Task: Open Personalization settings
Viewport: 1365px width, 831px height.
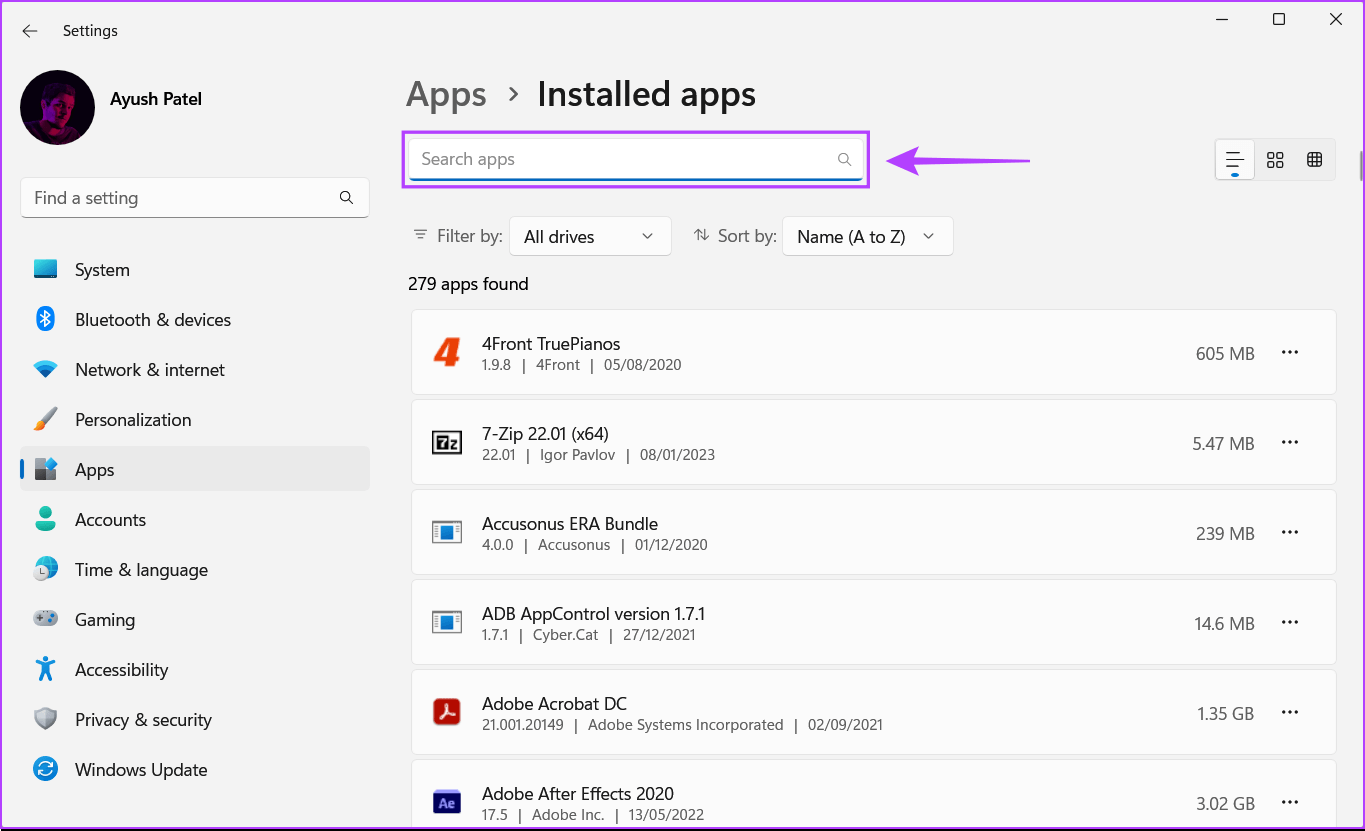Action: (x=195, y=420)
